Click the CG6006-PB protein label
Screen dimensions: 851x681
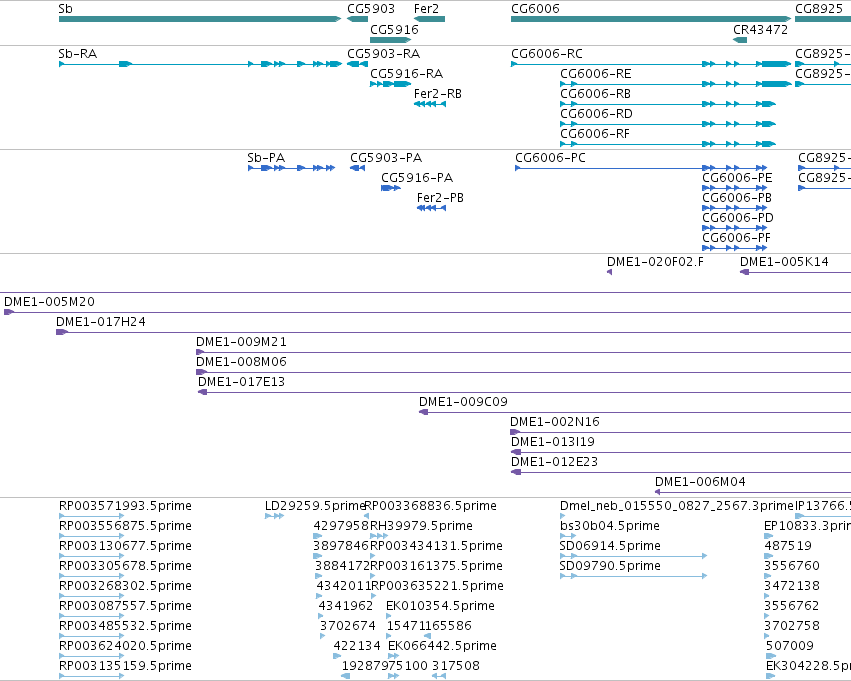point(736,198)
